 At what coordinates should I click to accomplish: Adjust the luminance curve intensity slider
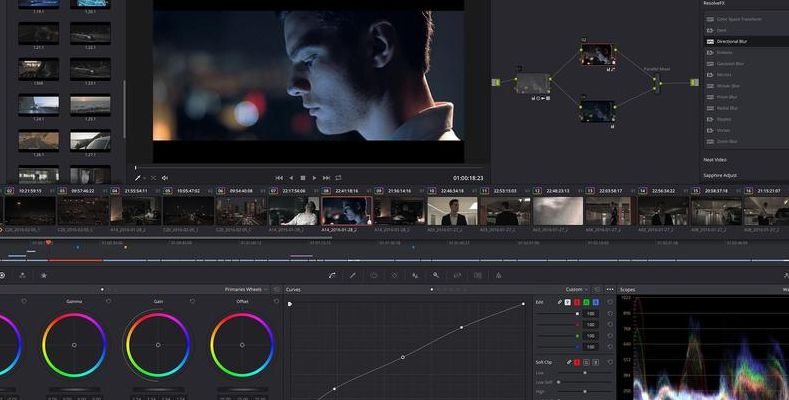(557, 313)
